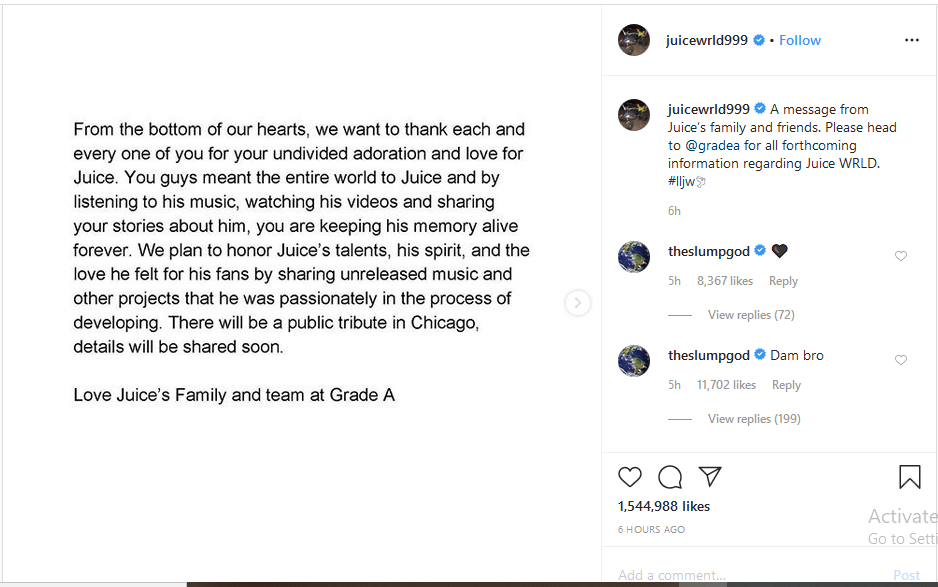Reply to the "Dam bro" comment
The width and height of the screenshot is (938, 587).
[x=786, y=385]
